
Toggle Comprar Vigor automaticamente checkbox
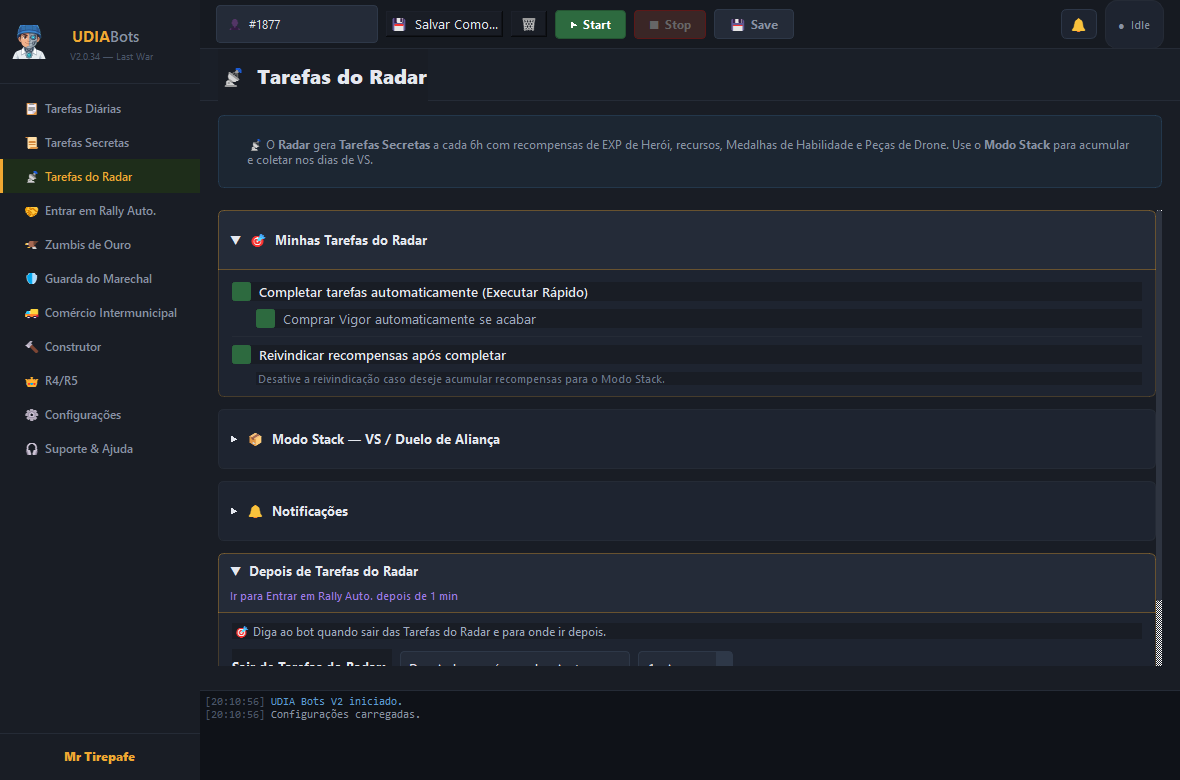click(266, 318)
